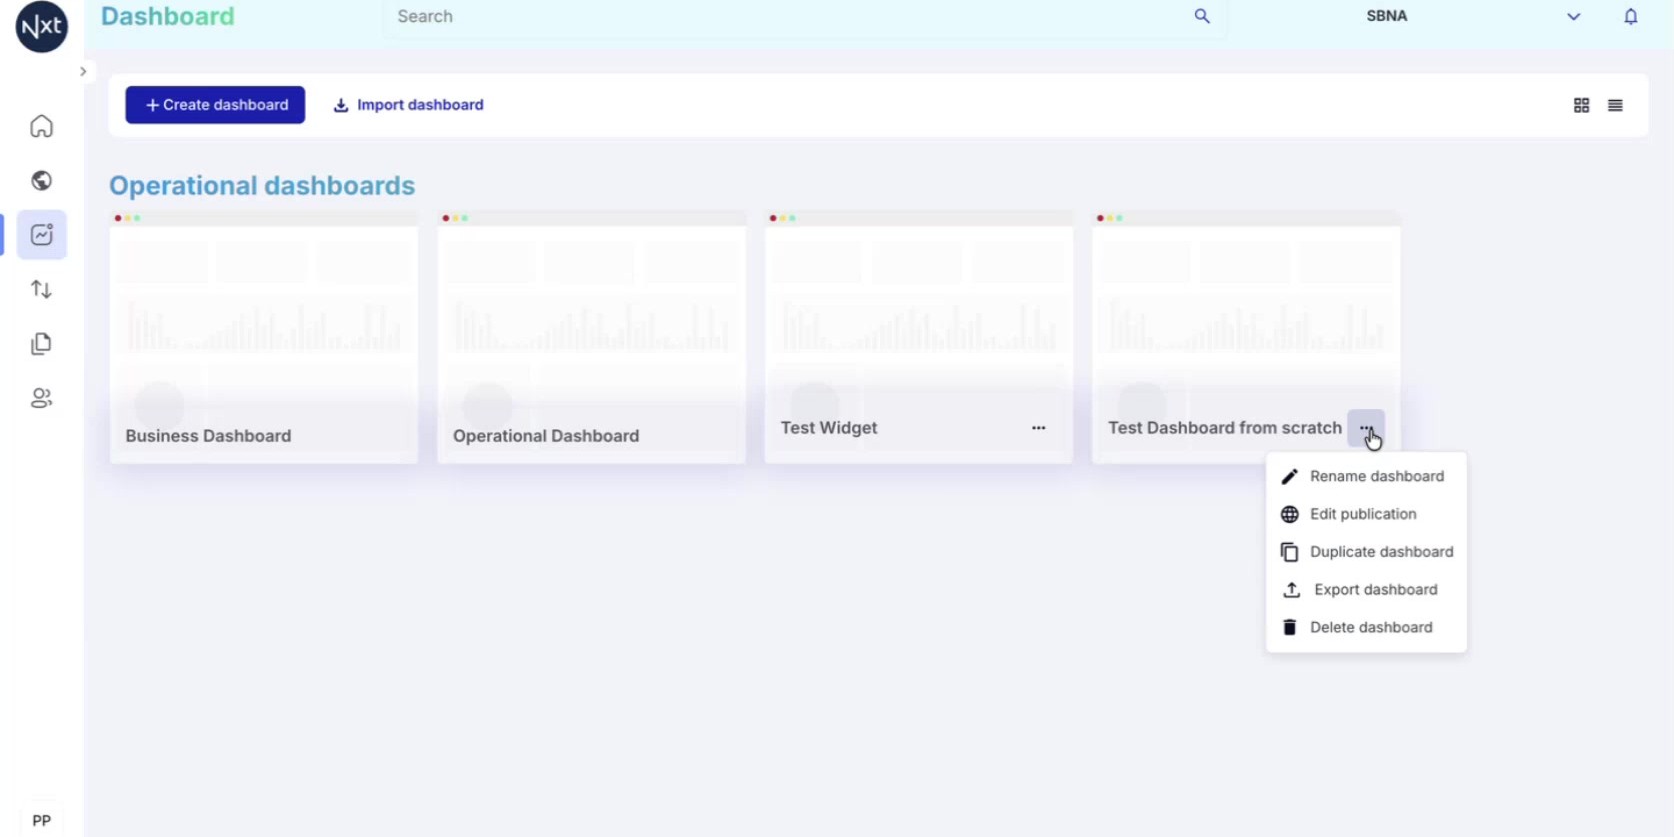
Task: Choose Edit publication from the menu
Action: 1366,514
